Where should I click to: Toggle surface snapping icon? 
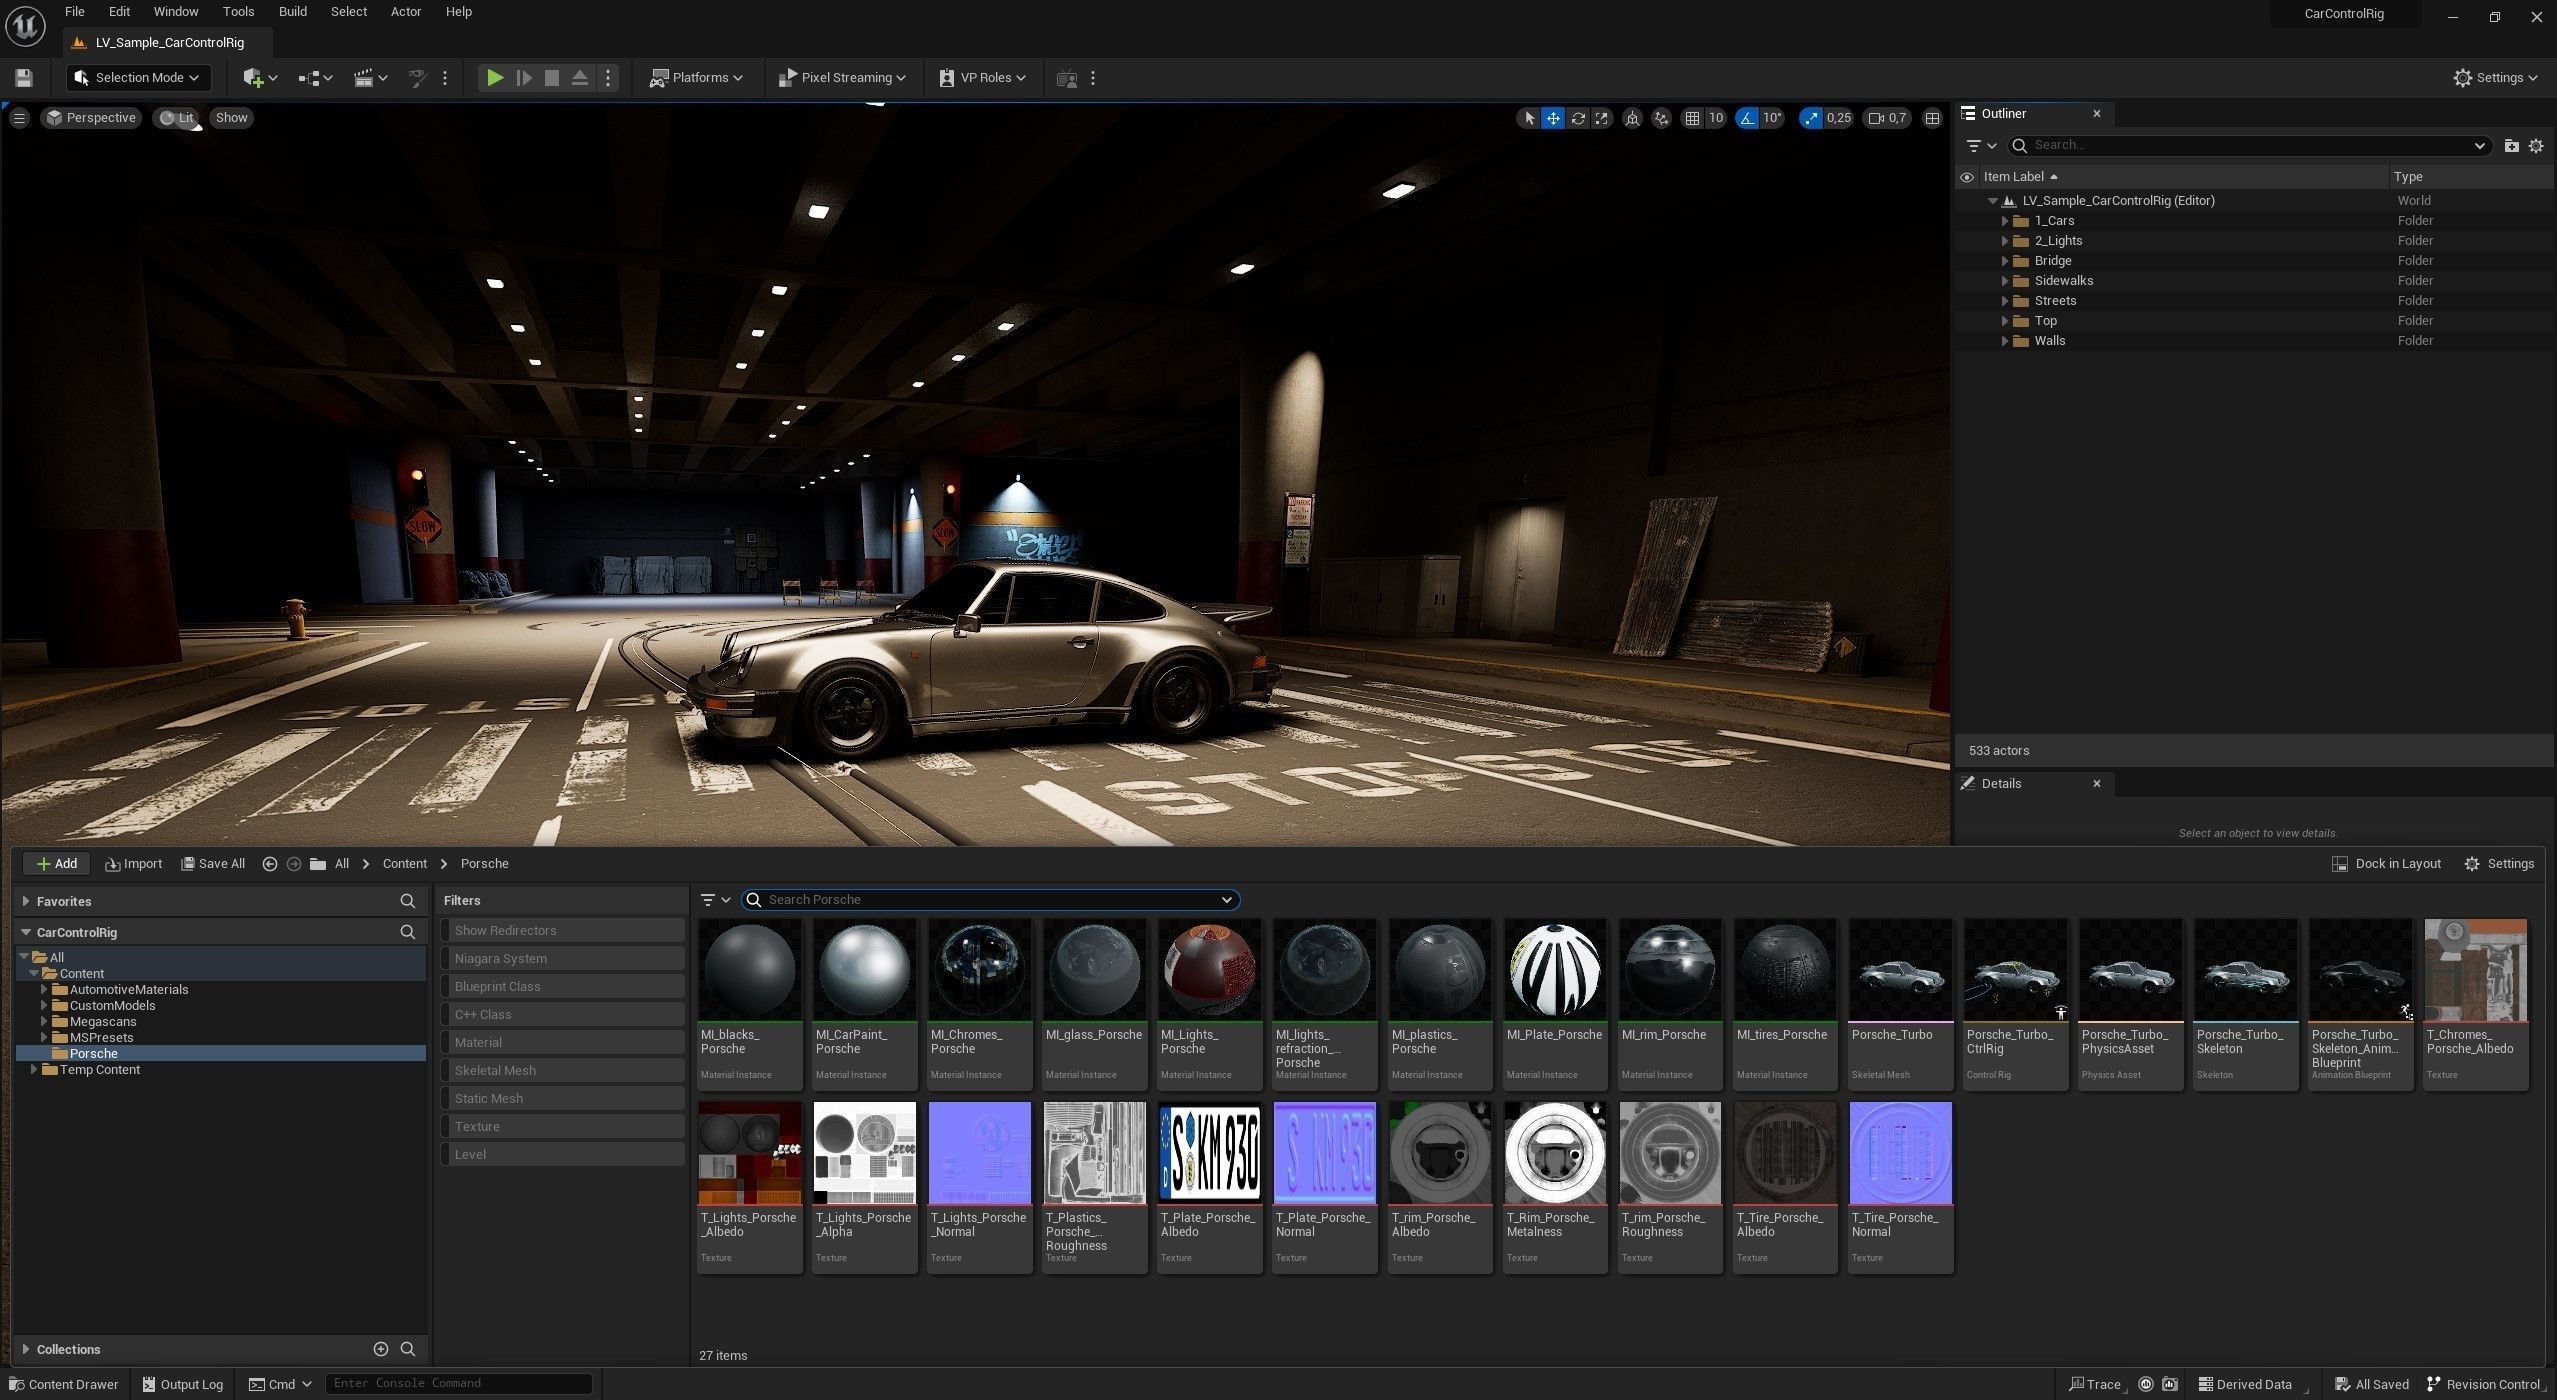point(1661,118)
